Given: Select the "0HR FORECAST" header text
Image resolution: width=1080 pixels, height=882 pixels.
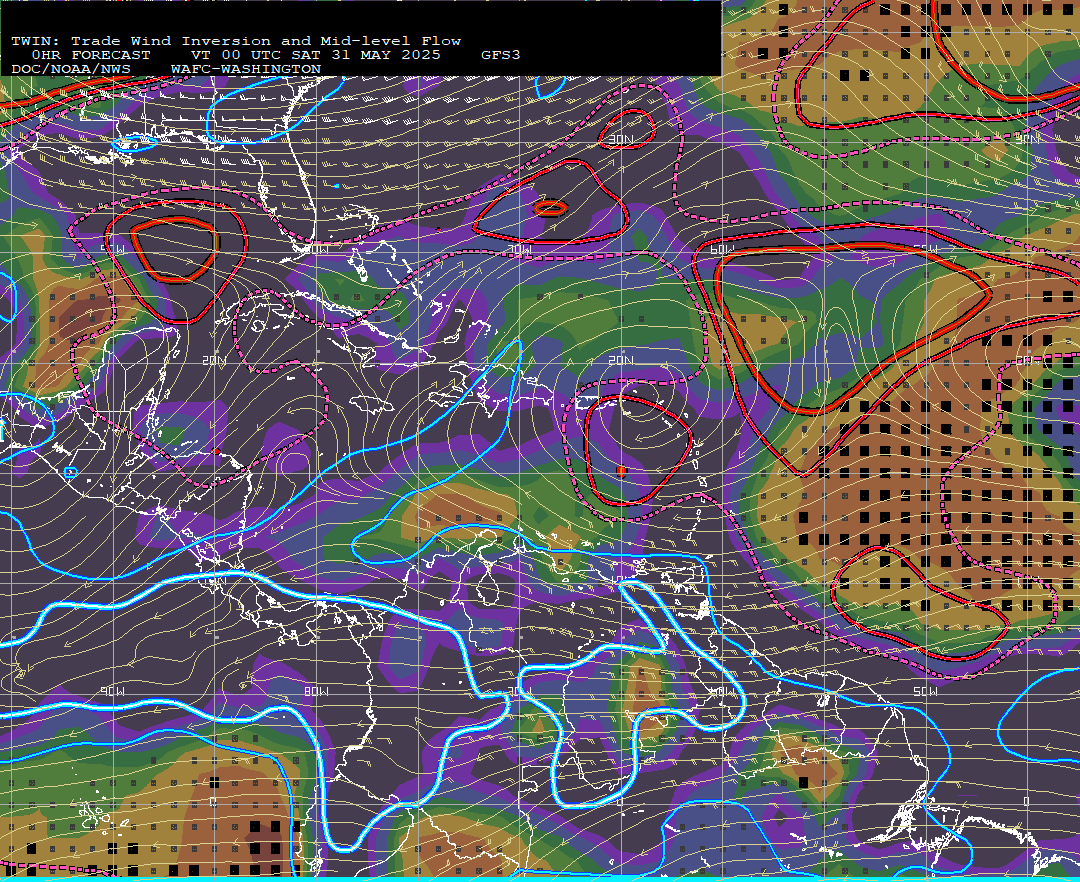Looking at the screenshot, I should pyautogui.click(x=91, y=55).
